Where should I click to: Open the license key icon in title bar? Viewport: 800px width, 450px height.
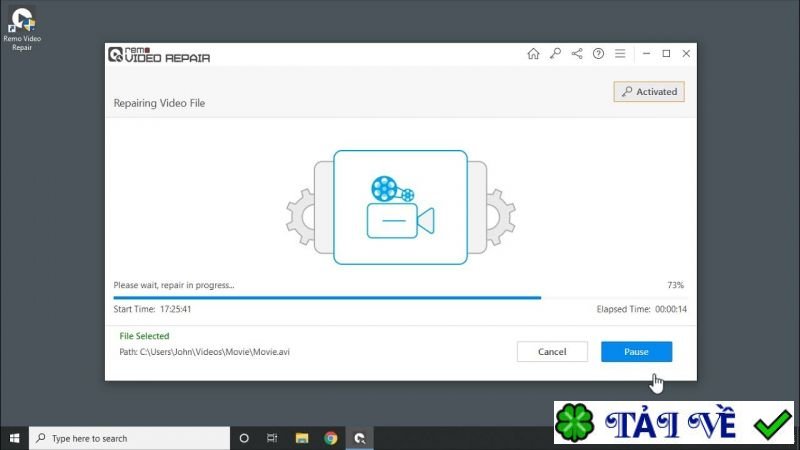pos(555,54)
